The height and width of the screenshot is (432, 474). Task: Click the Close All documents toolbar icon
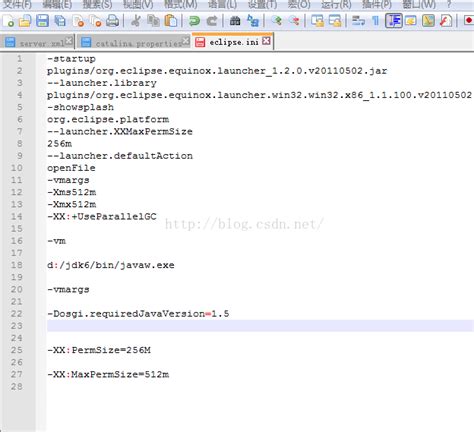click(x=95, y=21)
